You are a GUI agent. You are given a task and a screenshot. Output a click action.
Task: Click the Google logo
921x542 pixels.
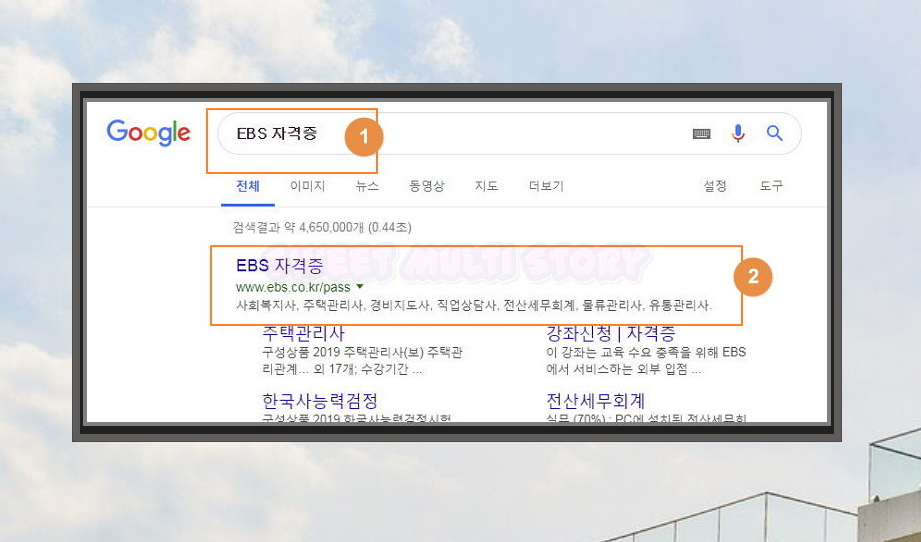[148, 132]
